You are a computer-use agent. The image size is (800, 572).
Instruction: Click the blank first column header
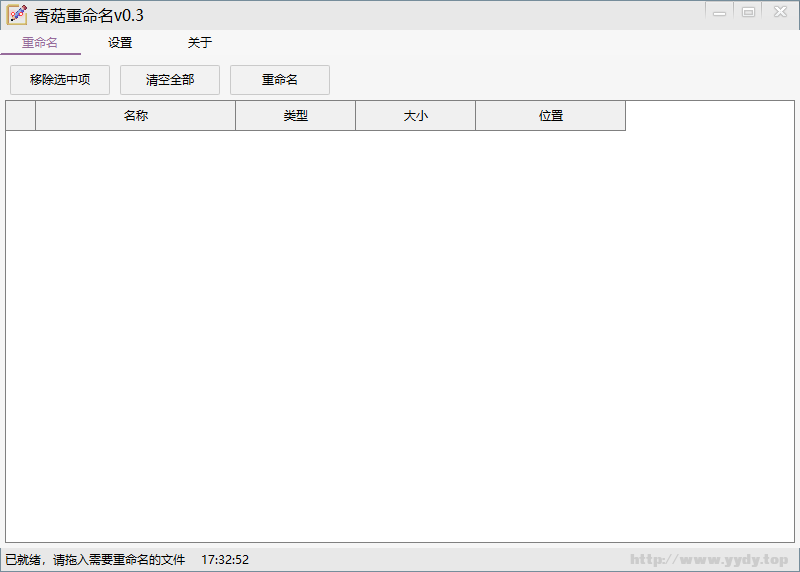click(20, 116)
